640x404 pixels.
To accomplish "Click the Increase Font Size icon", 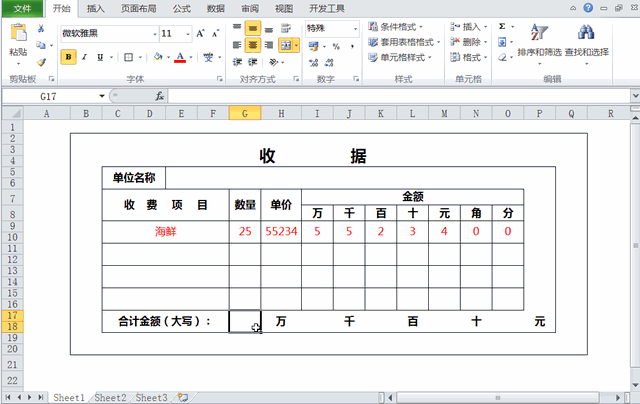I will 200,33.
